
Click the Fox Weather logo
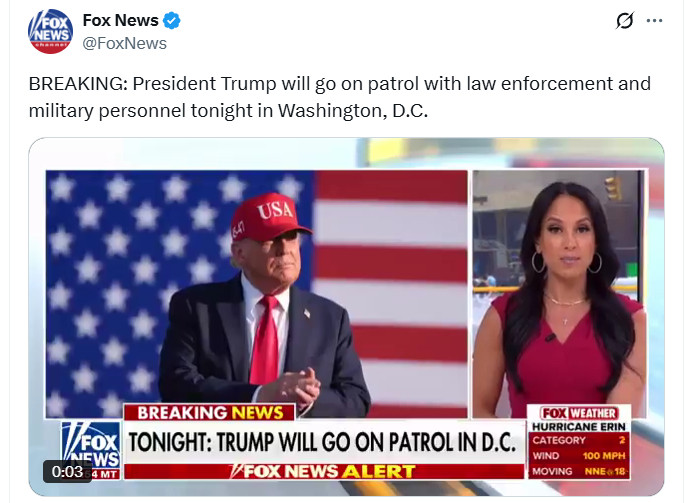click(579, 413)
